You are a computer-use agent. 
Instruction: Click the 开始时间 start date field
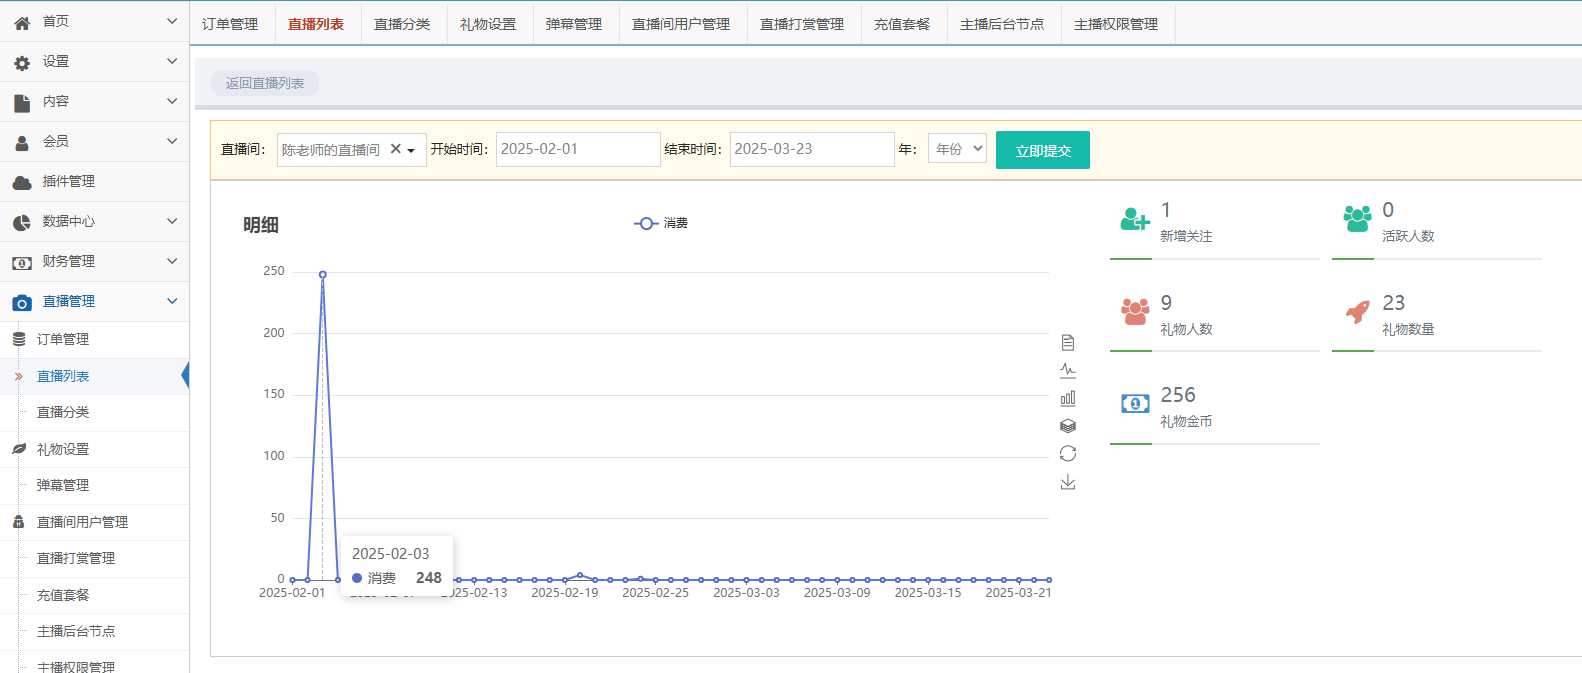click(x=577, y=149)
